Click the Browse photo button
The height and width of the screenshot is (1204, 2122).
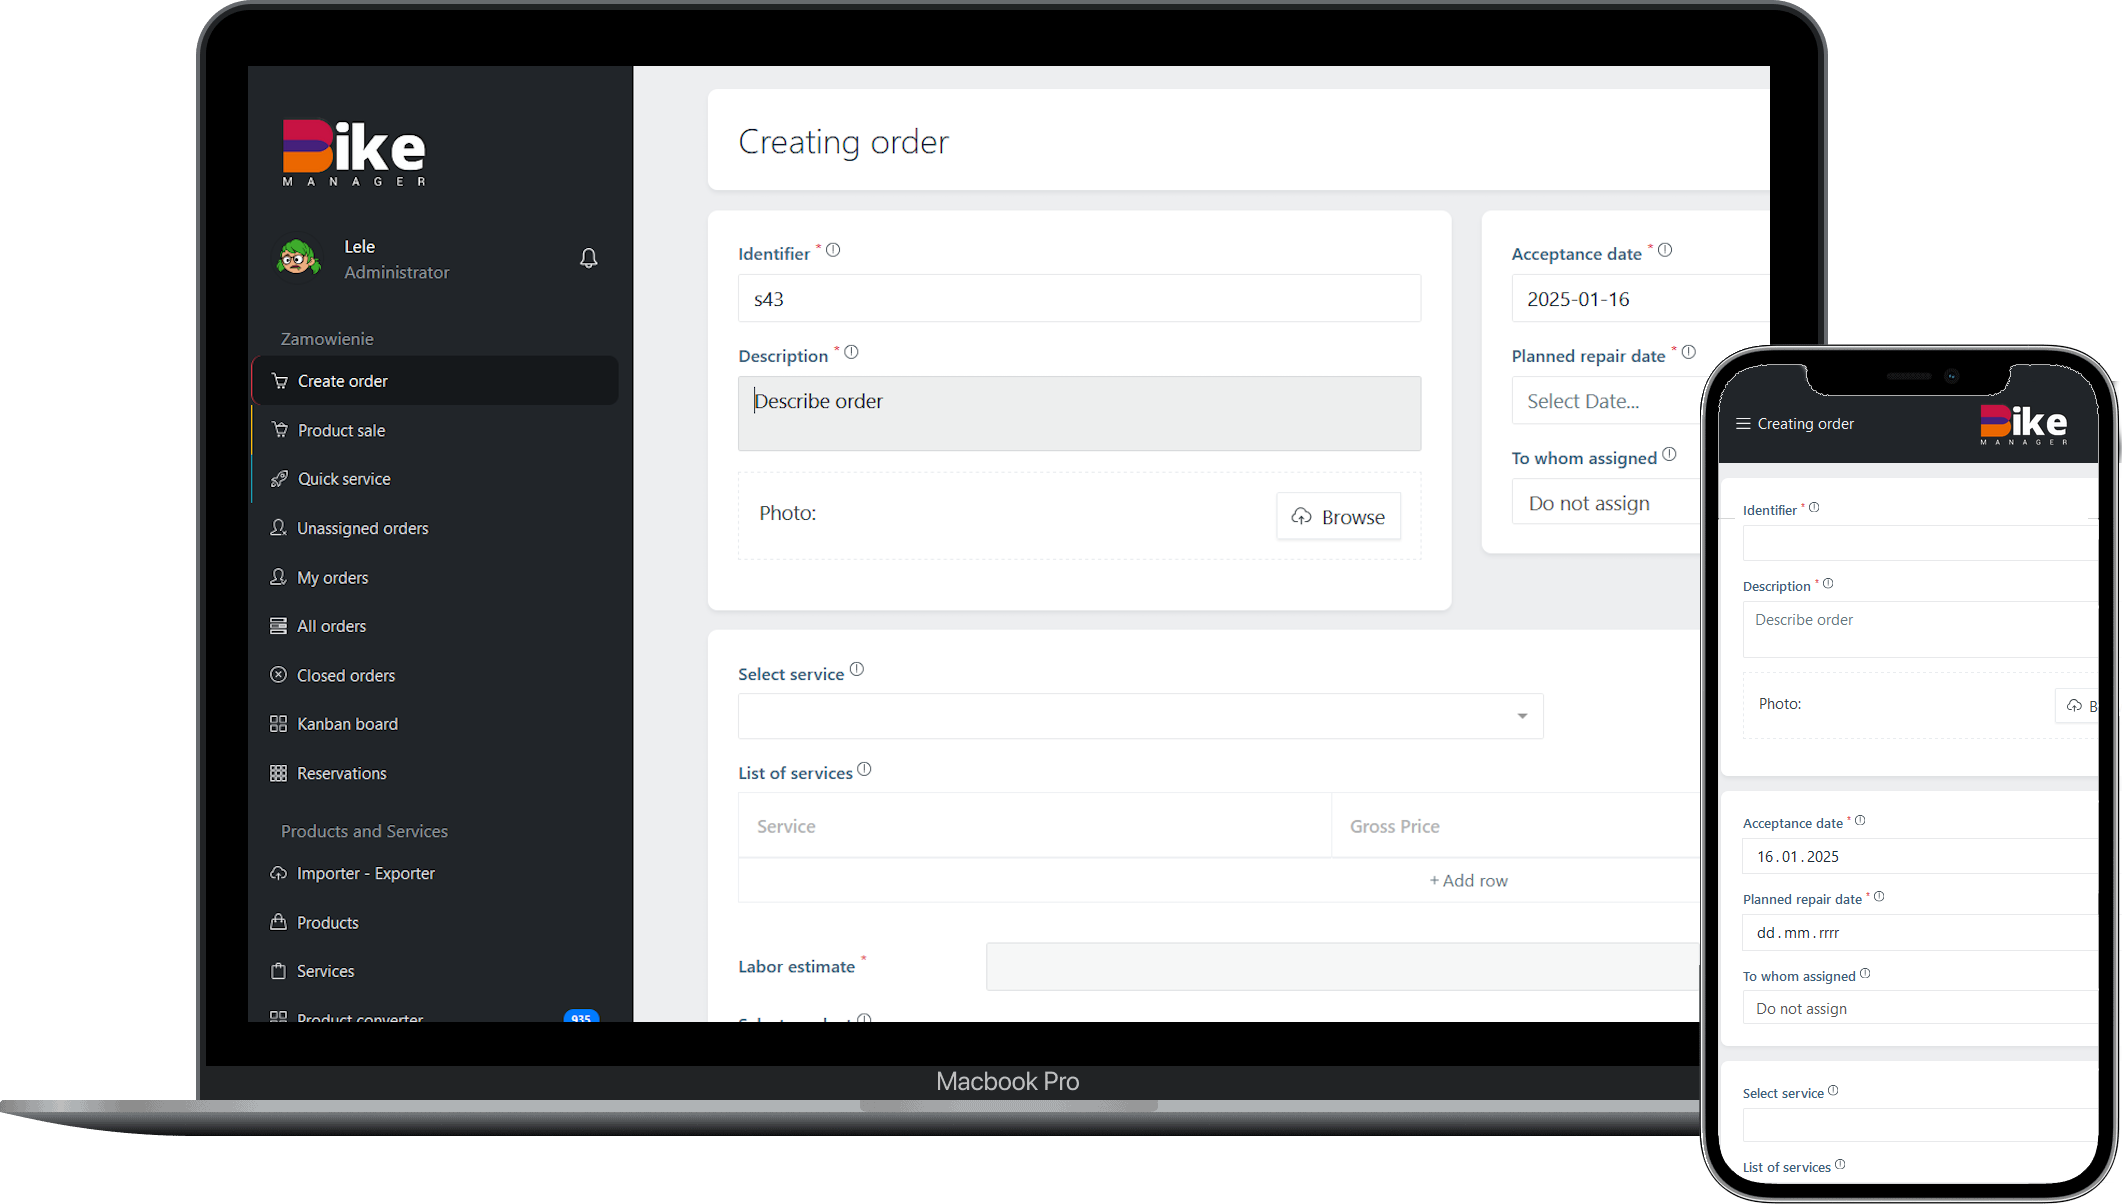1338,517
